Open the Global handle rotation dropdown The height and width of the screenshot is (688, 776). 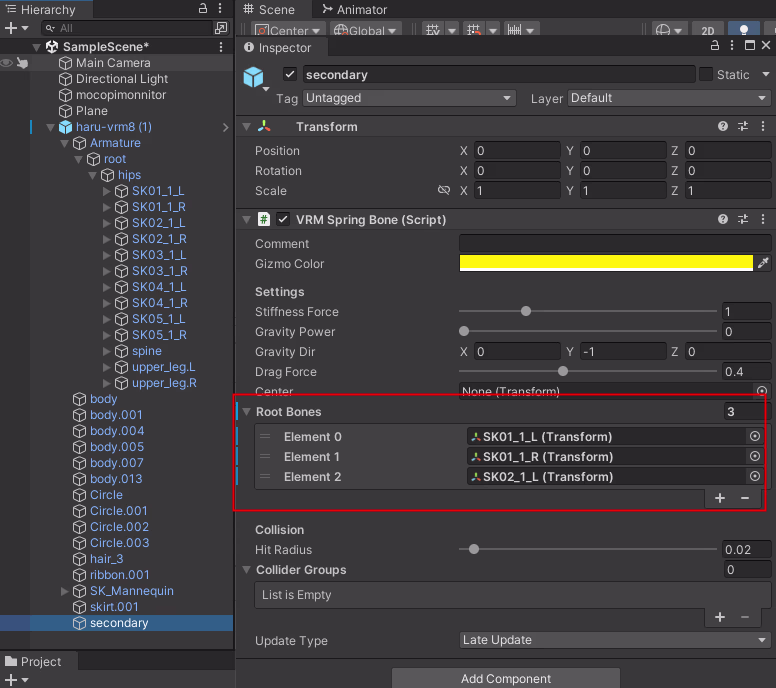tap(366, 30)
